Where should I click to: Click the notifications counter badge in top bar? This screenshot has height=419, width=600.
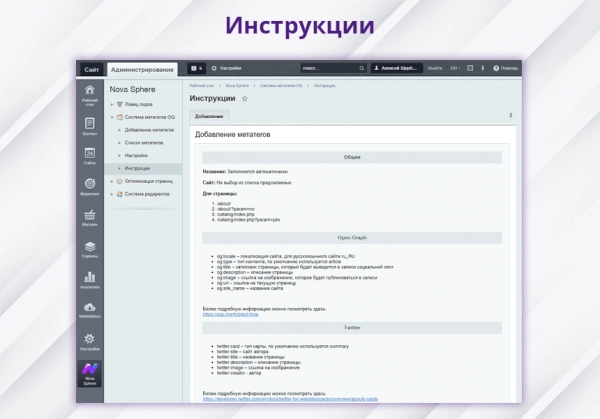coord(196,68)
